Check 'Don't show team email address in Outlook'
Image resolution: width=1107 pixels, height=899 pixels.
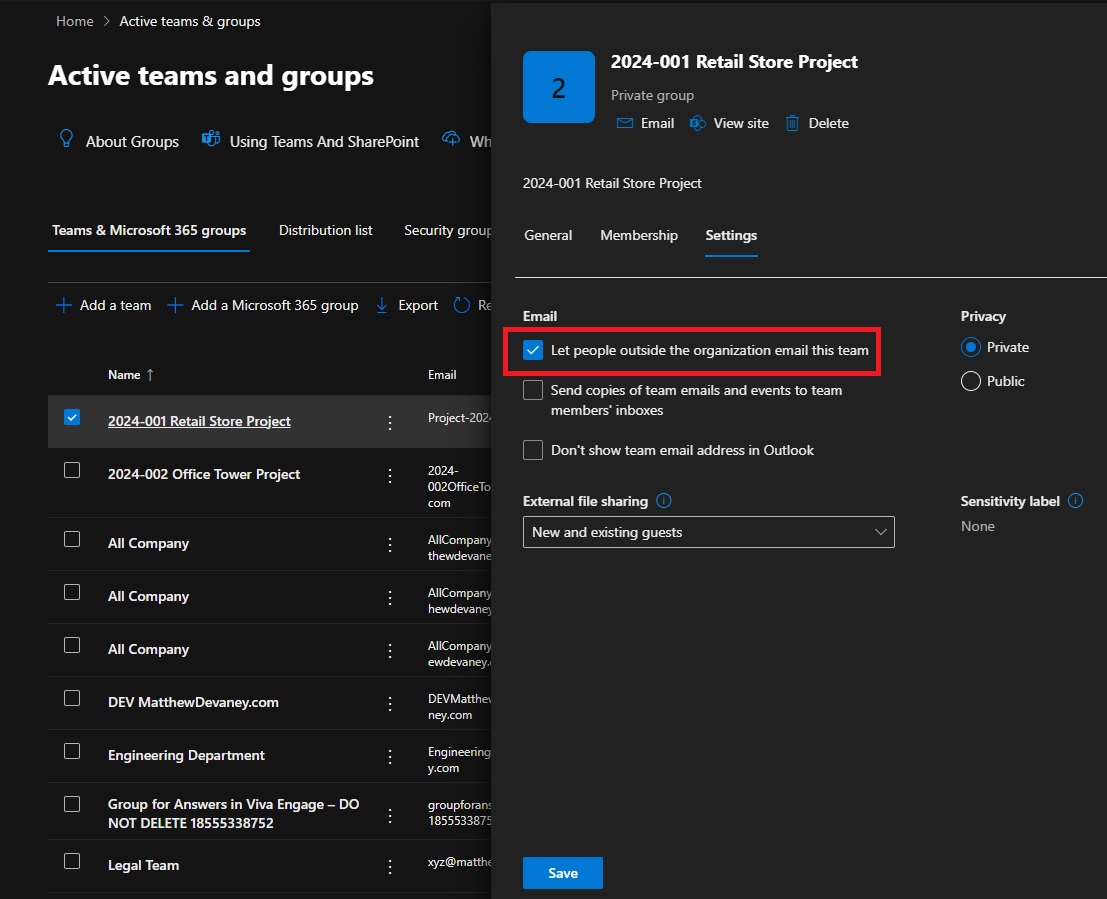(x=533, y=449)
